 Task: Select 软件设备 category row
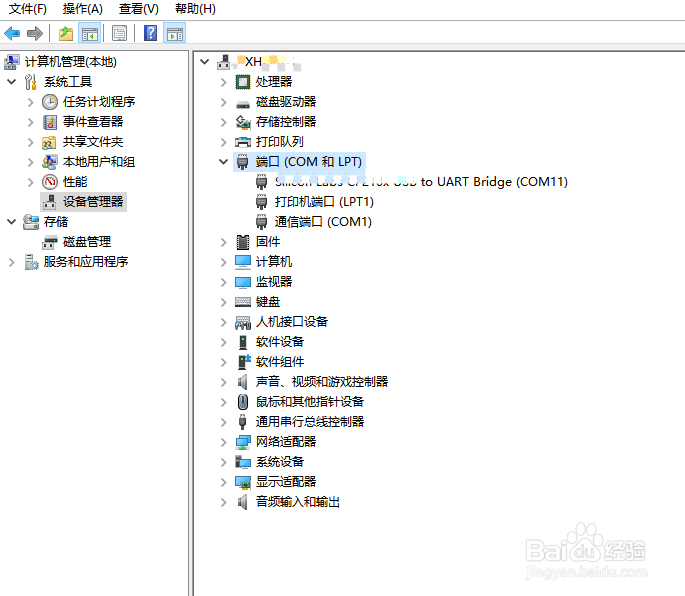280,342
